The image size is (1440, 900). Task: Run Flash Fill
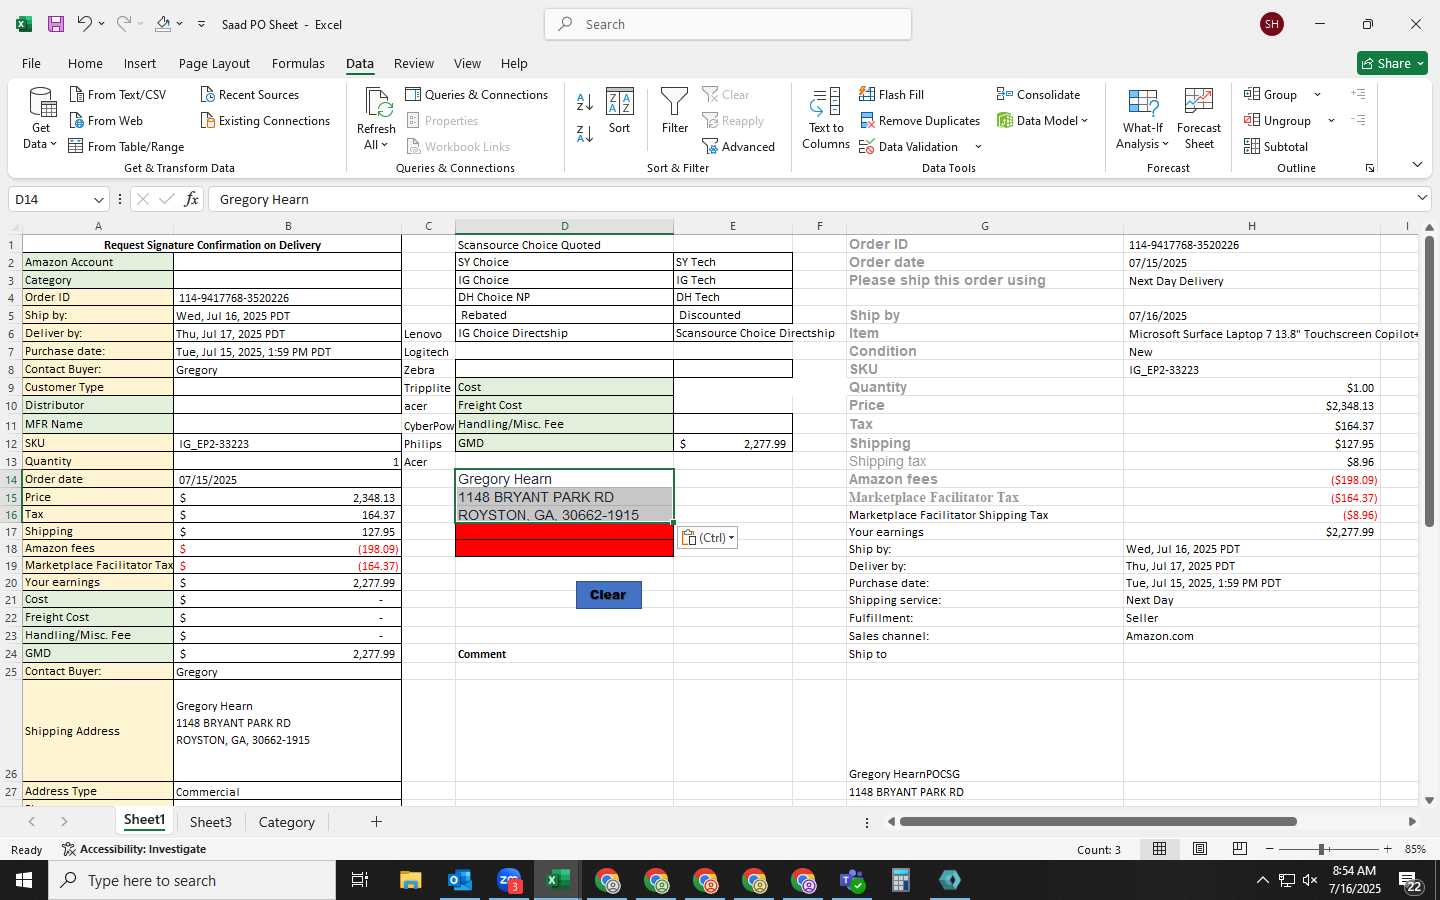tap(891, 94)
